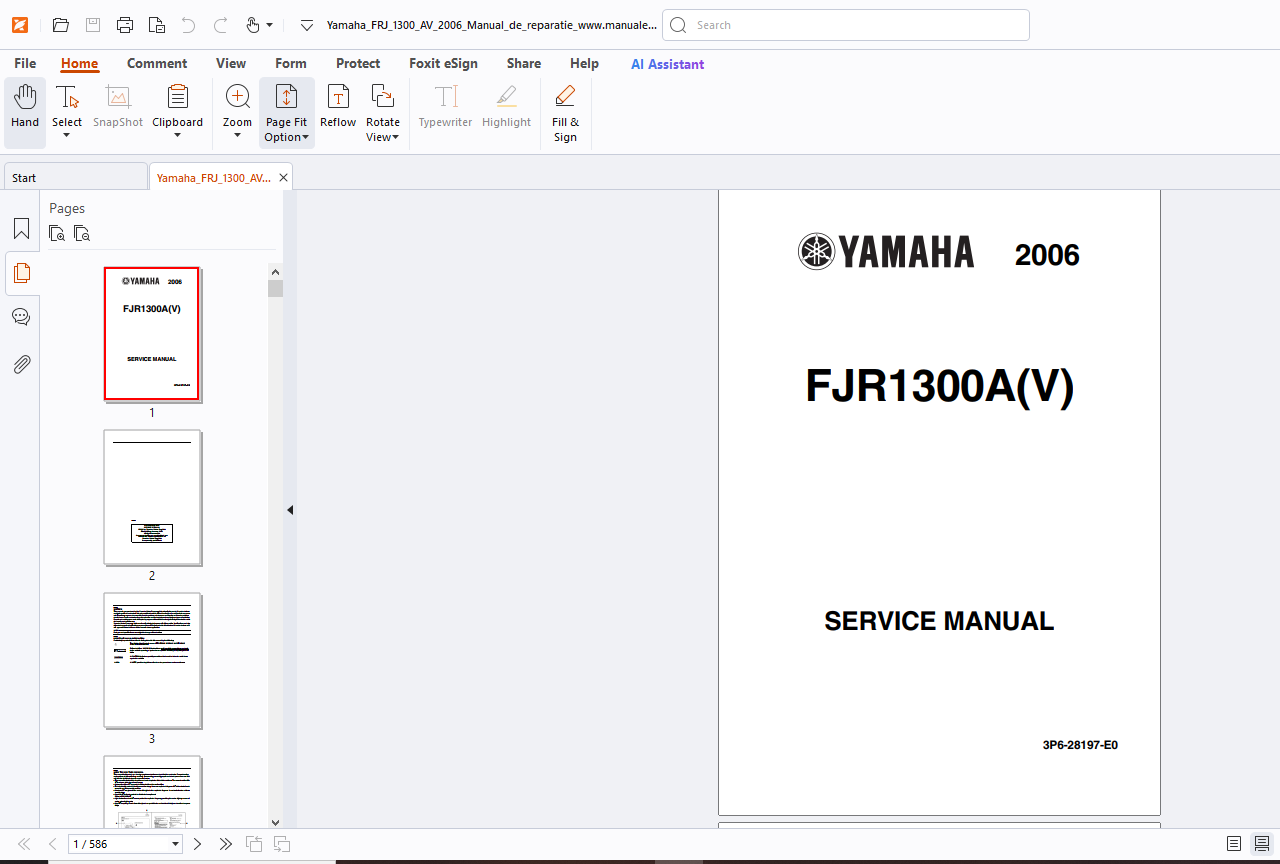Close the Yamaha_FRJ_1300 document tab
This screenshot has width=1280, height=864.
(283, 177)
